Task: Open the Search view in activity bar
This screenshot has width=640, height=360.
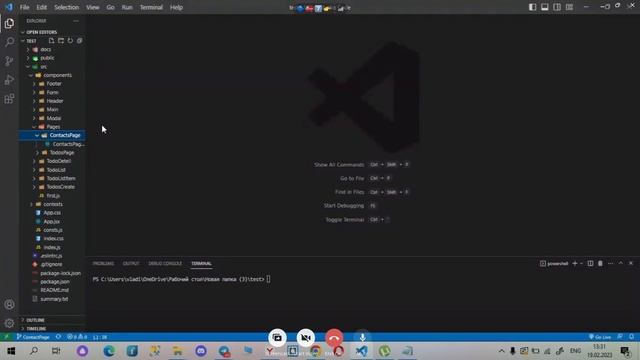Action: click(9, 42)
